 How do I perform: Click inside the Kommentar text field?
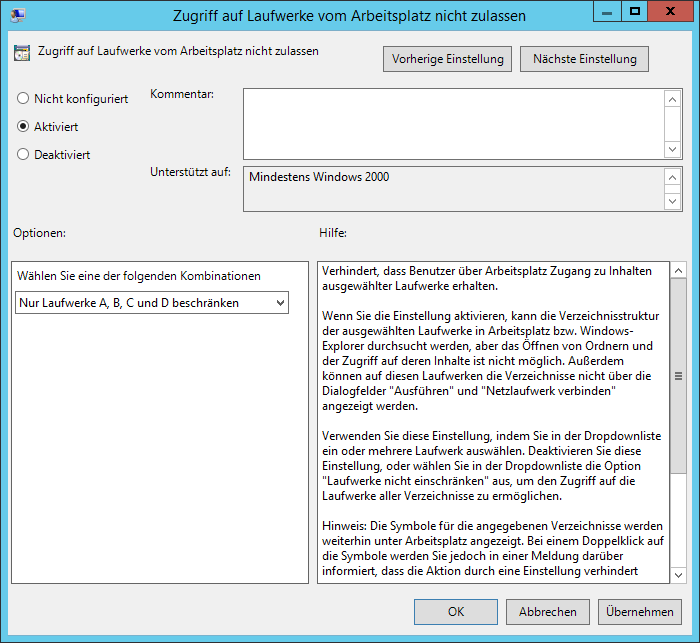(x=454, y=124)
